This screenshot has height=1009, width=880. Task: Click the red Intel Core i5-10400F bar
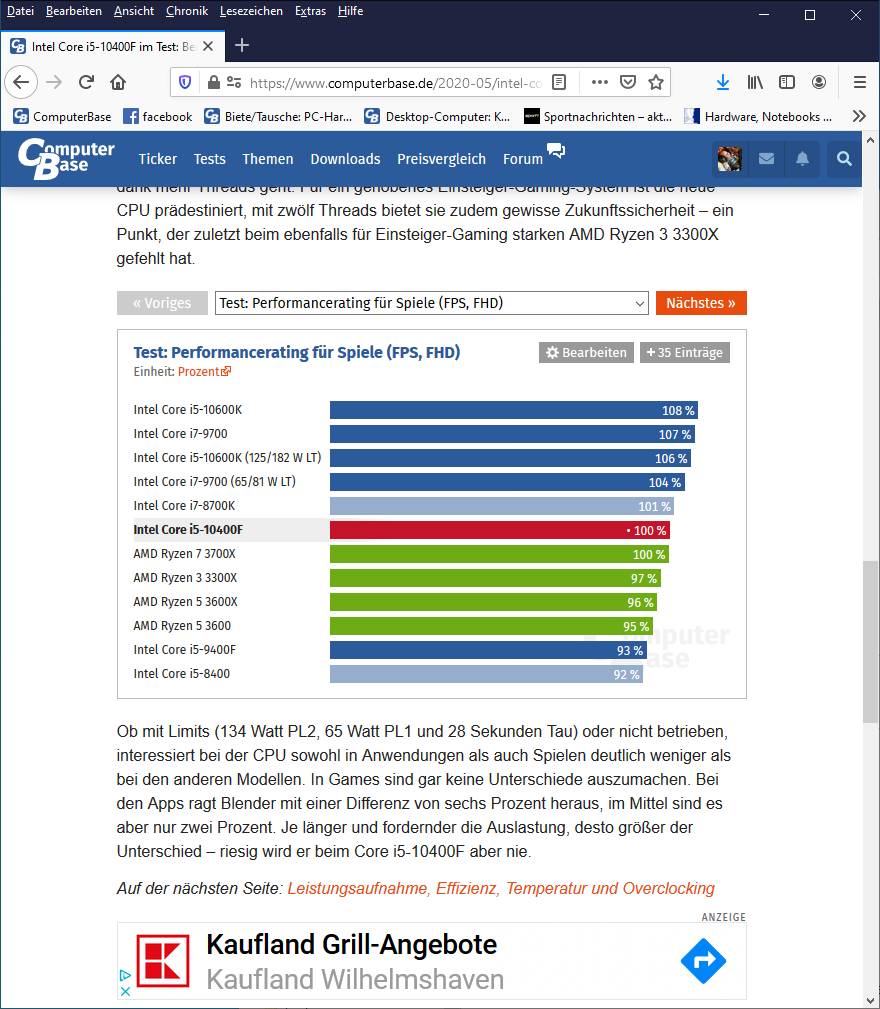500,530
